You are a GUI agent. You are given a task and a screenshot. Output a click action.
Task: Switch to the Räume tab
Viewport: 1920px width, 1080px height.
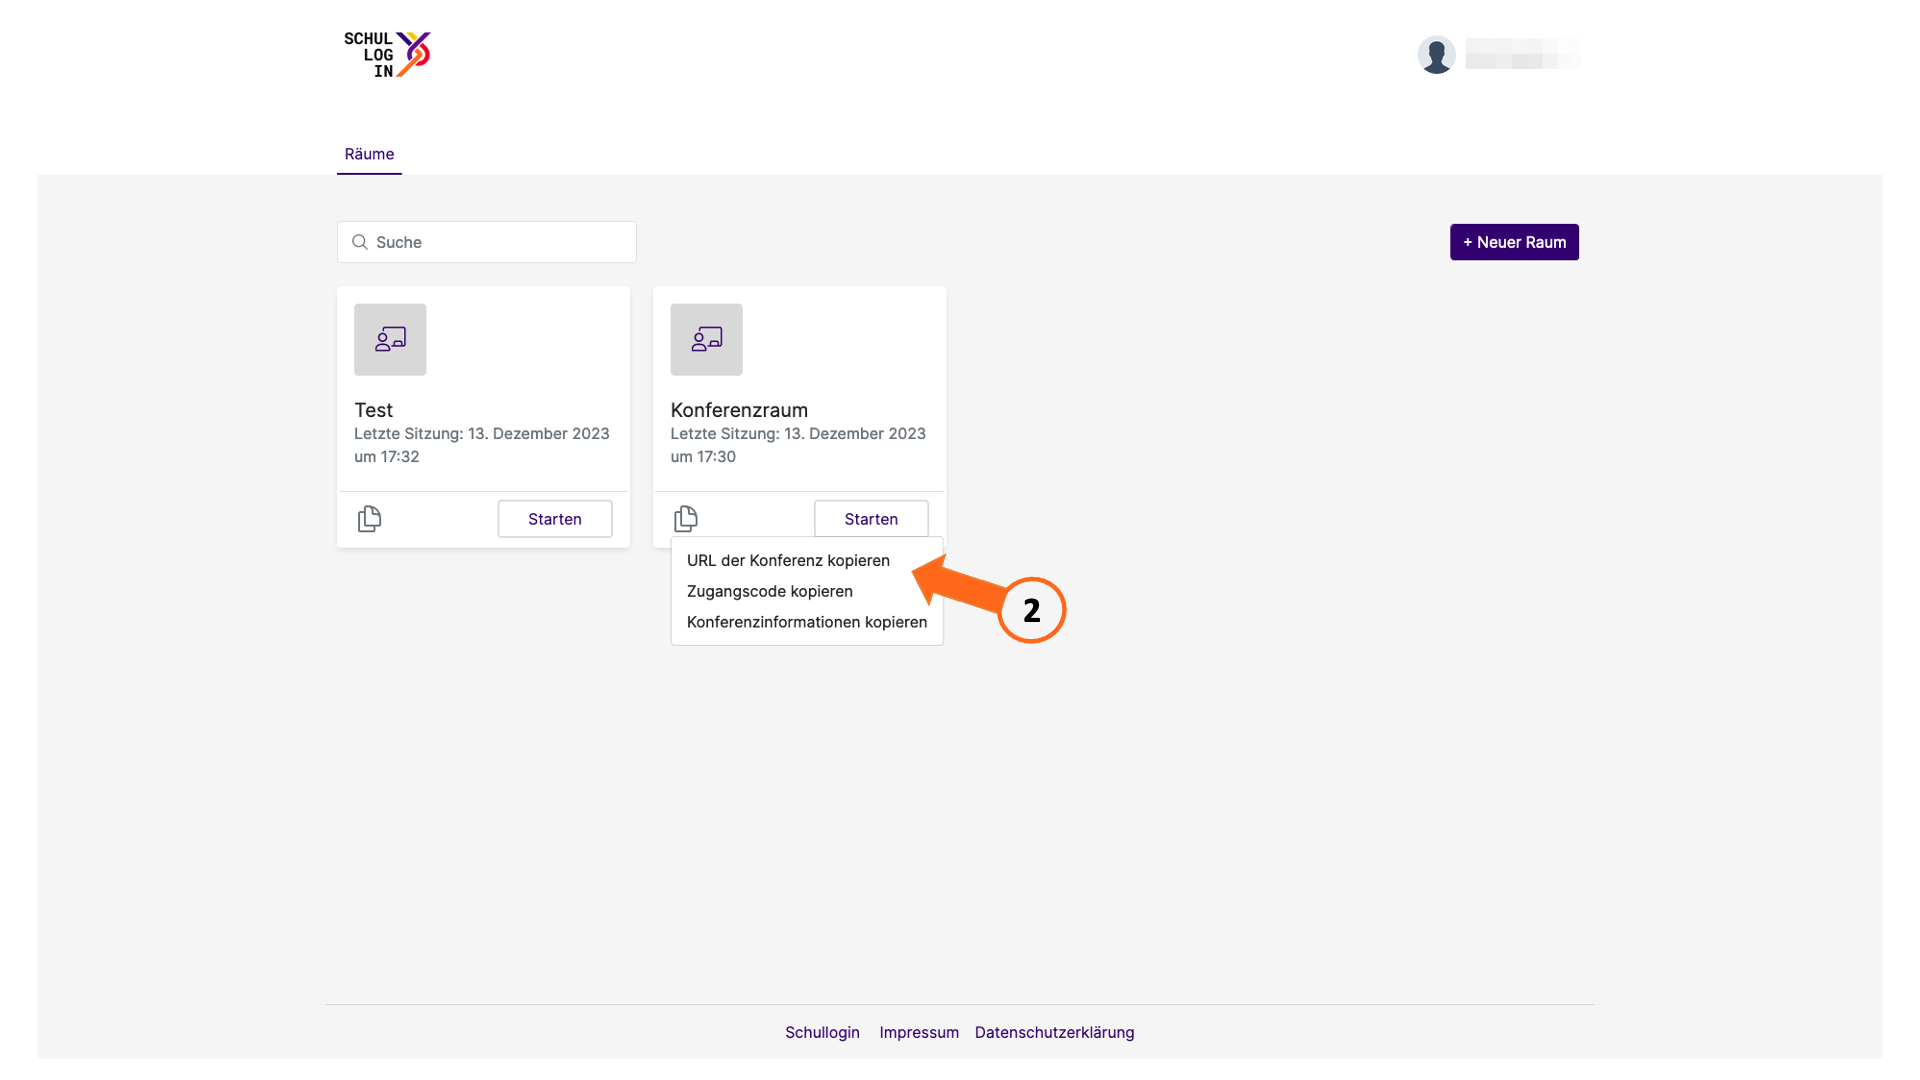tap(369, 154)
